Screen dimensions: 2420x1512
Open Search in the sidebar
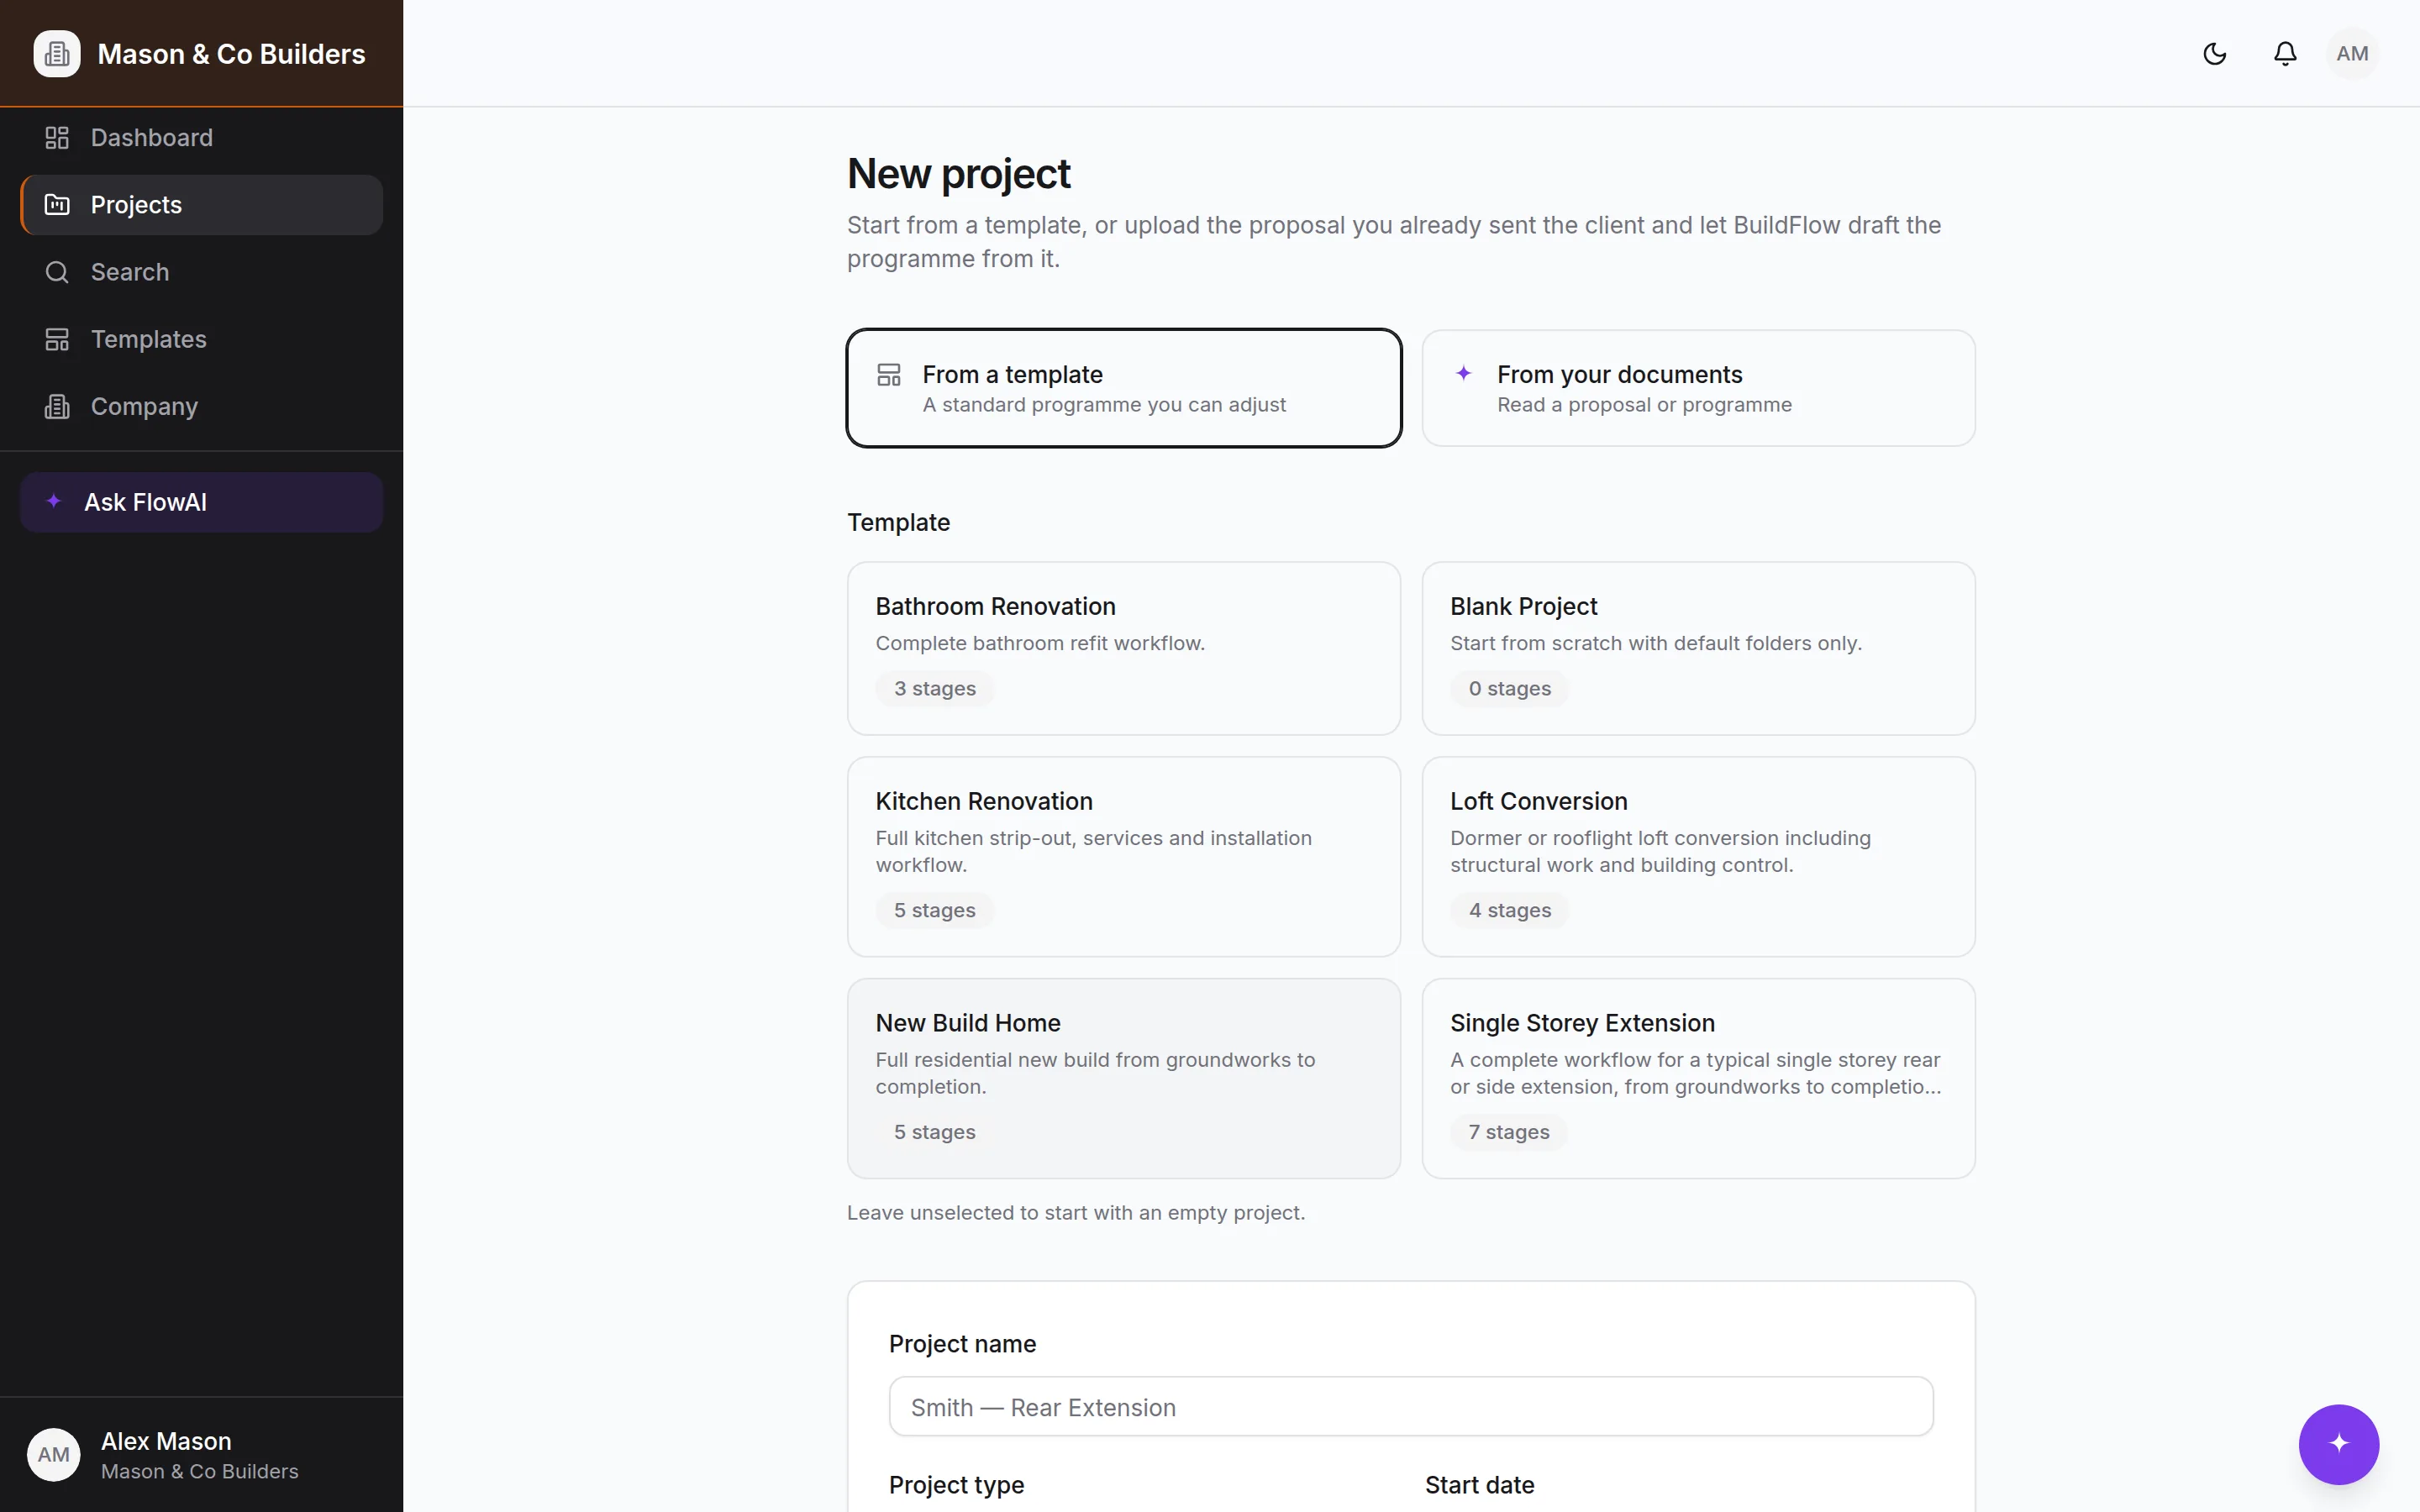(x=201, y=272)
